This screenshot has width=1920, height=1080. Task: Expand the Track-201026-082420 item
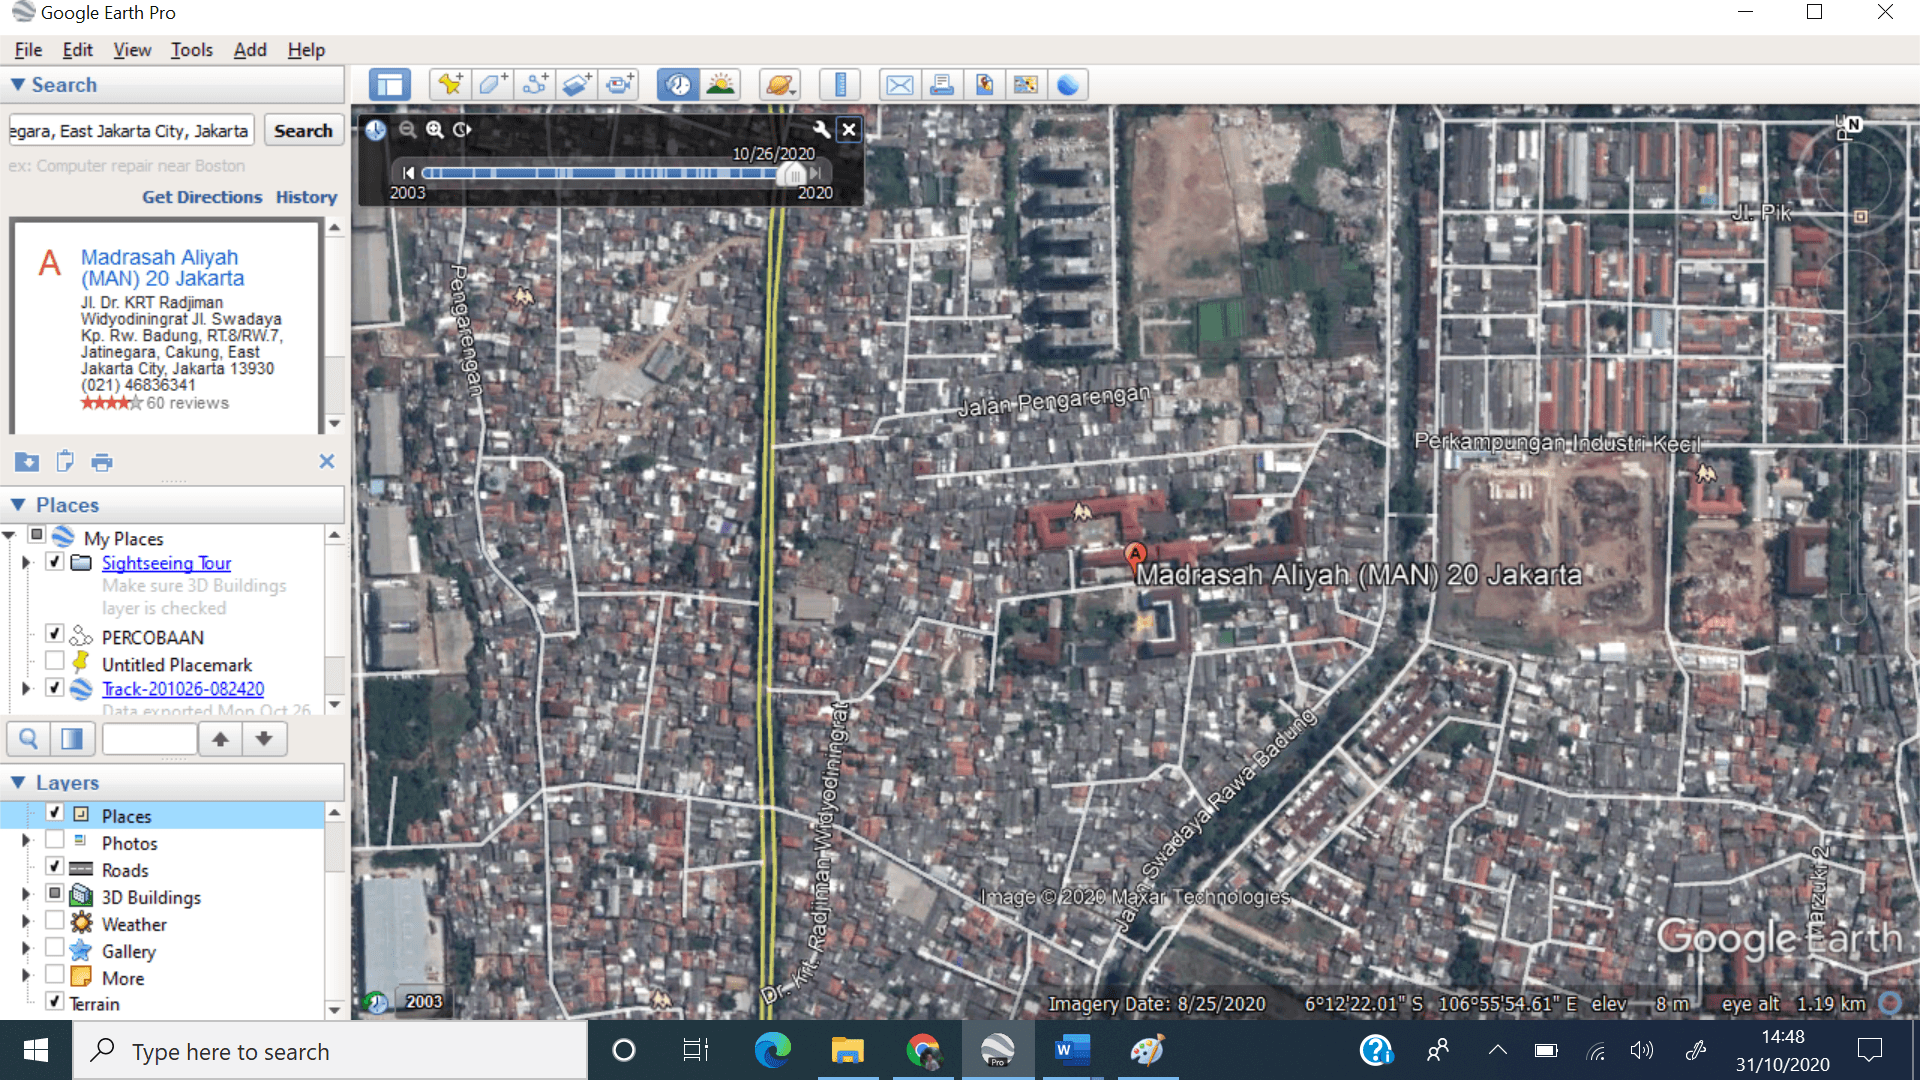27,689
